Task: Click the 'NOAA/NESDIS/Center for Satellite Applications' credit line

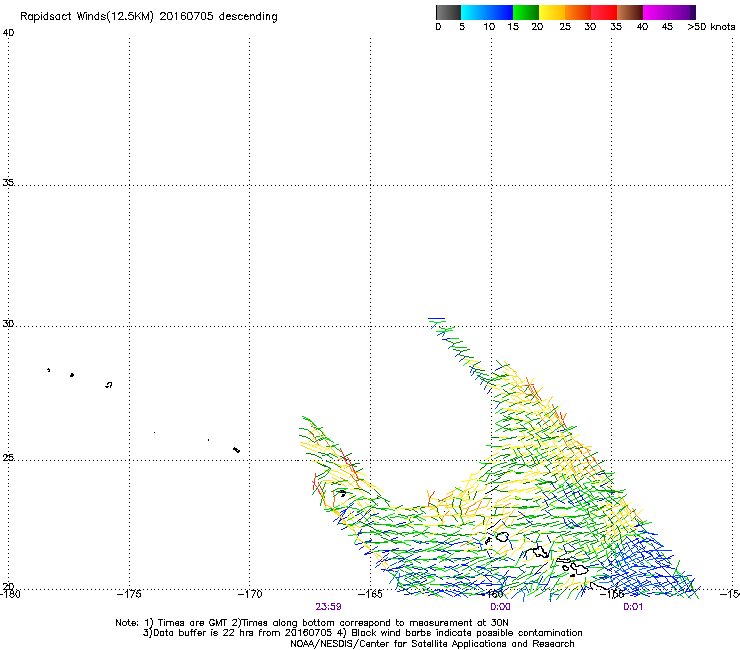Action: 432,644
